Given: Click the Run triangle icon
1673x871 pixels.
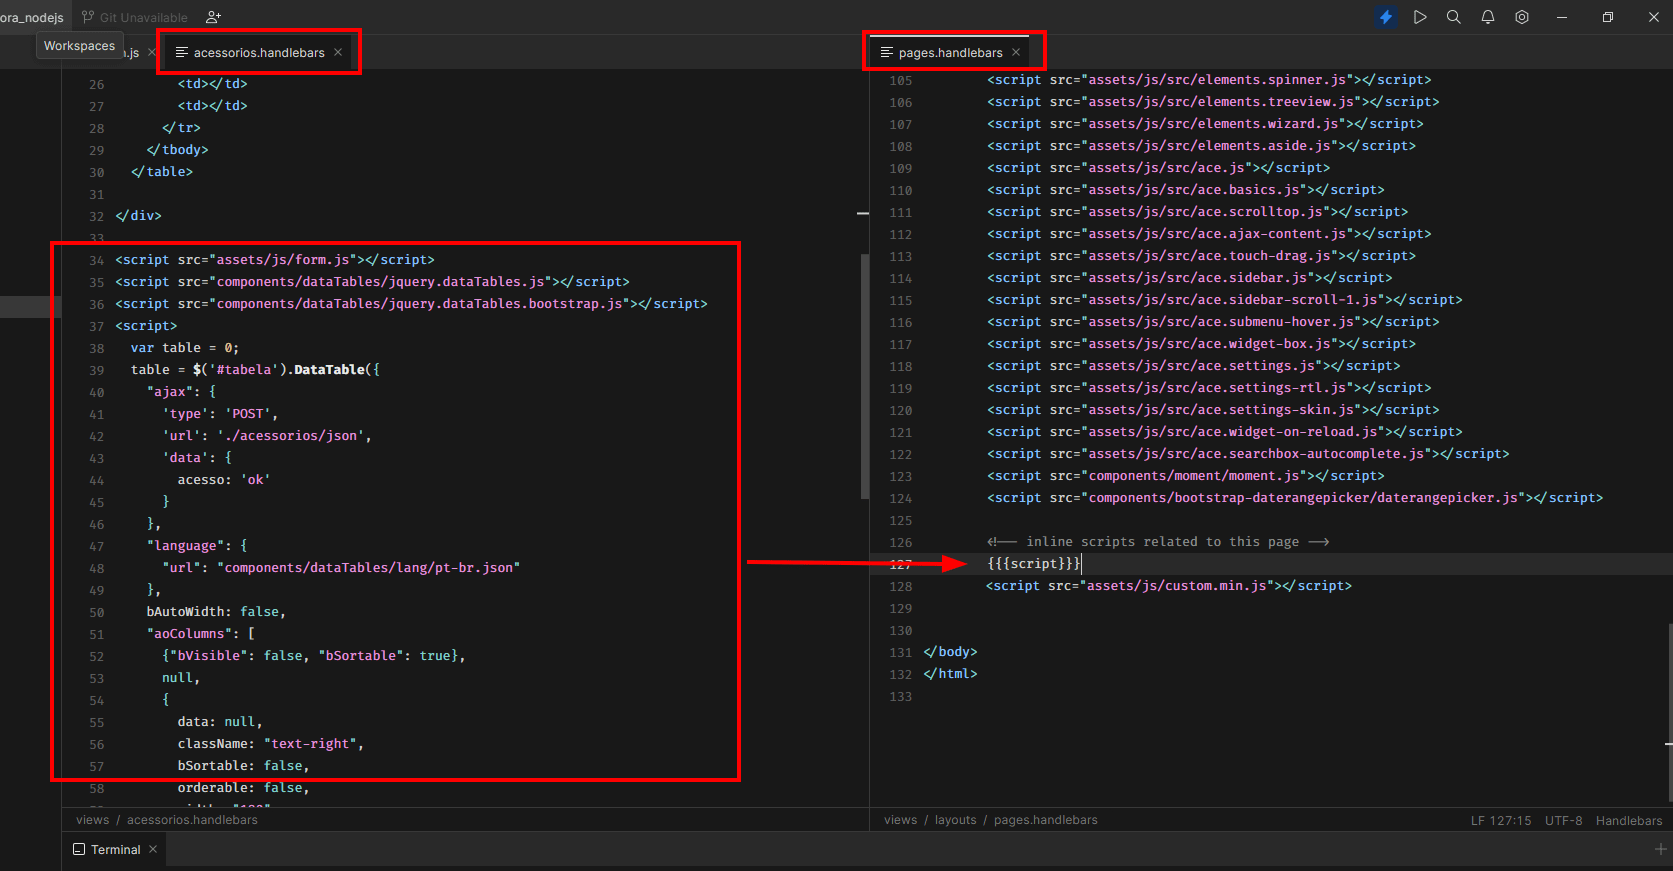Looking at the screenshot, I should 1420,17.
